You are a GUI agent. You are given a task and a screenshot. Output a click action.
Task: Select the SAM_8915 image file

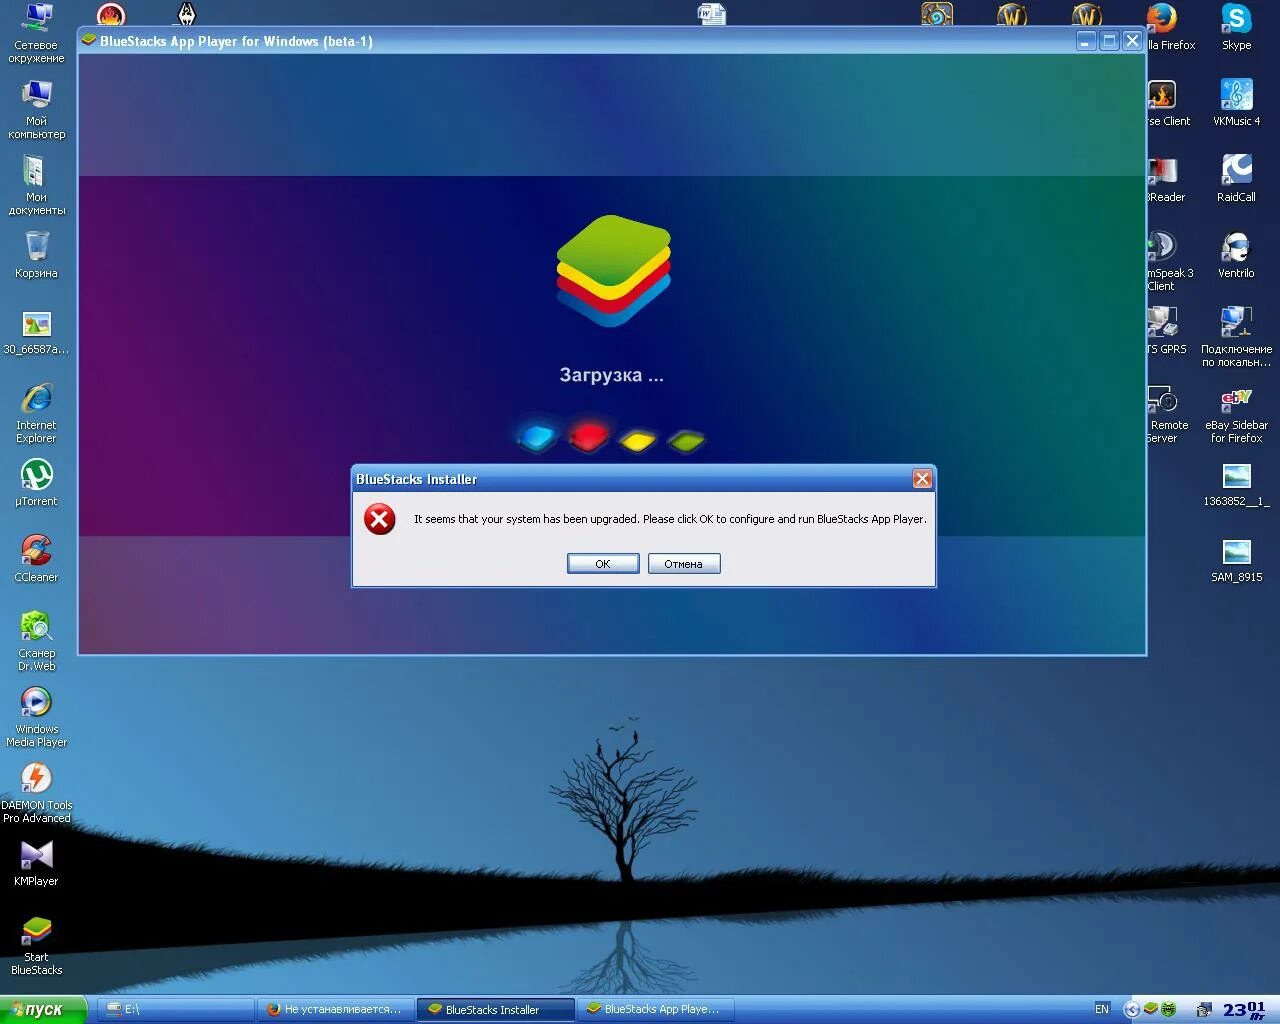pos(1237,560)
